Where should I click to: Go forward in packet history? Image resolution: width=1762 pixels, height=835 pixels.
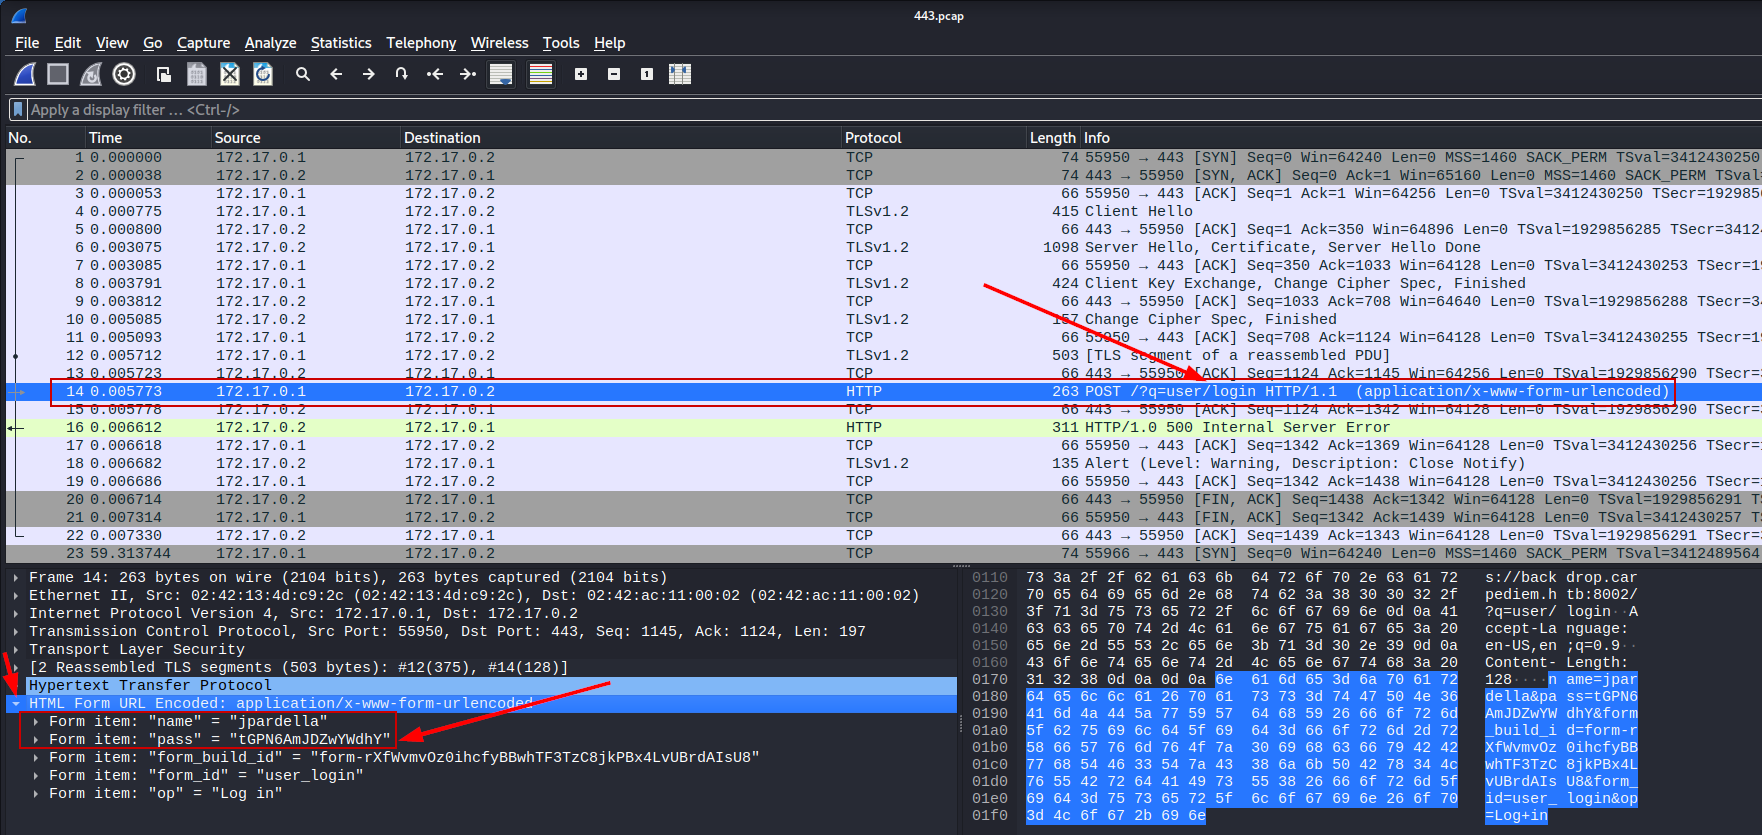click(369, 74)
